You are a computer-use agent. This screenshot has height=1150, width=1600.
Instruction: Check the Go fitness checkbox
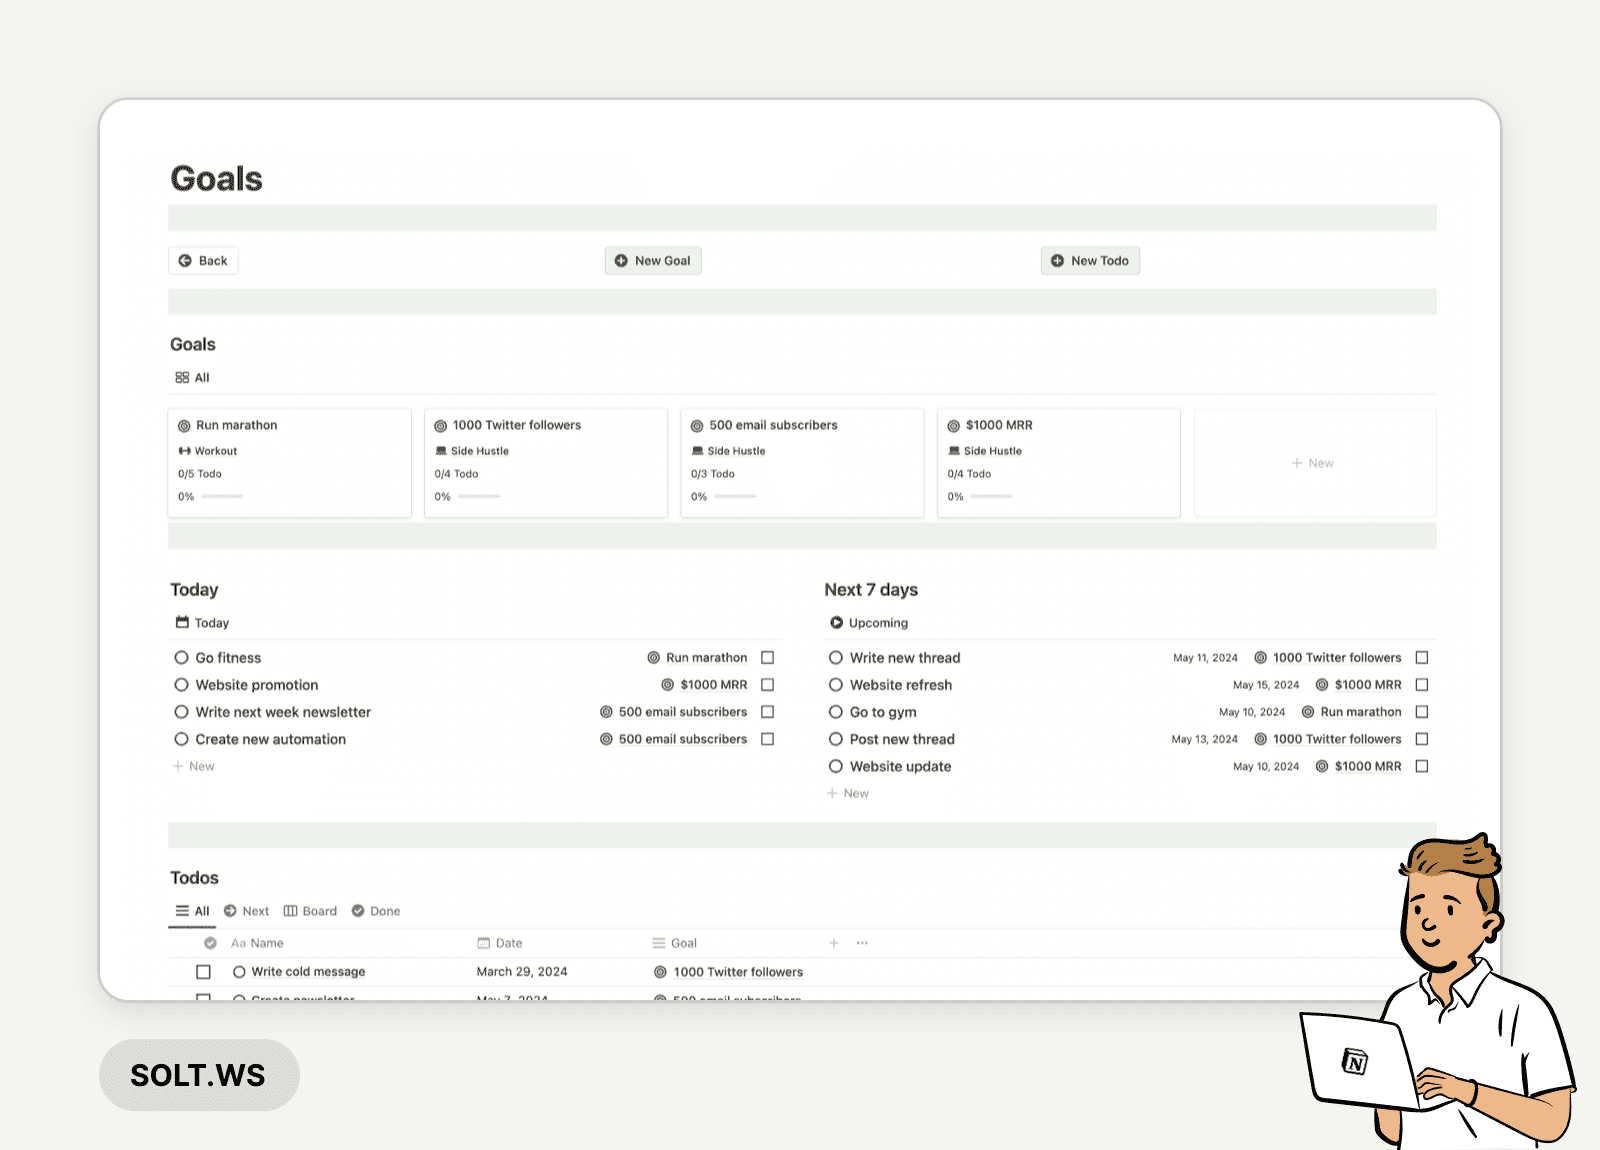[768, 658]
